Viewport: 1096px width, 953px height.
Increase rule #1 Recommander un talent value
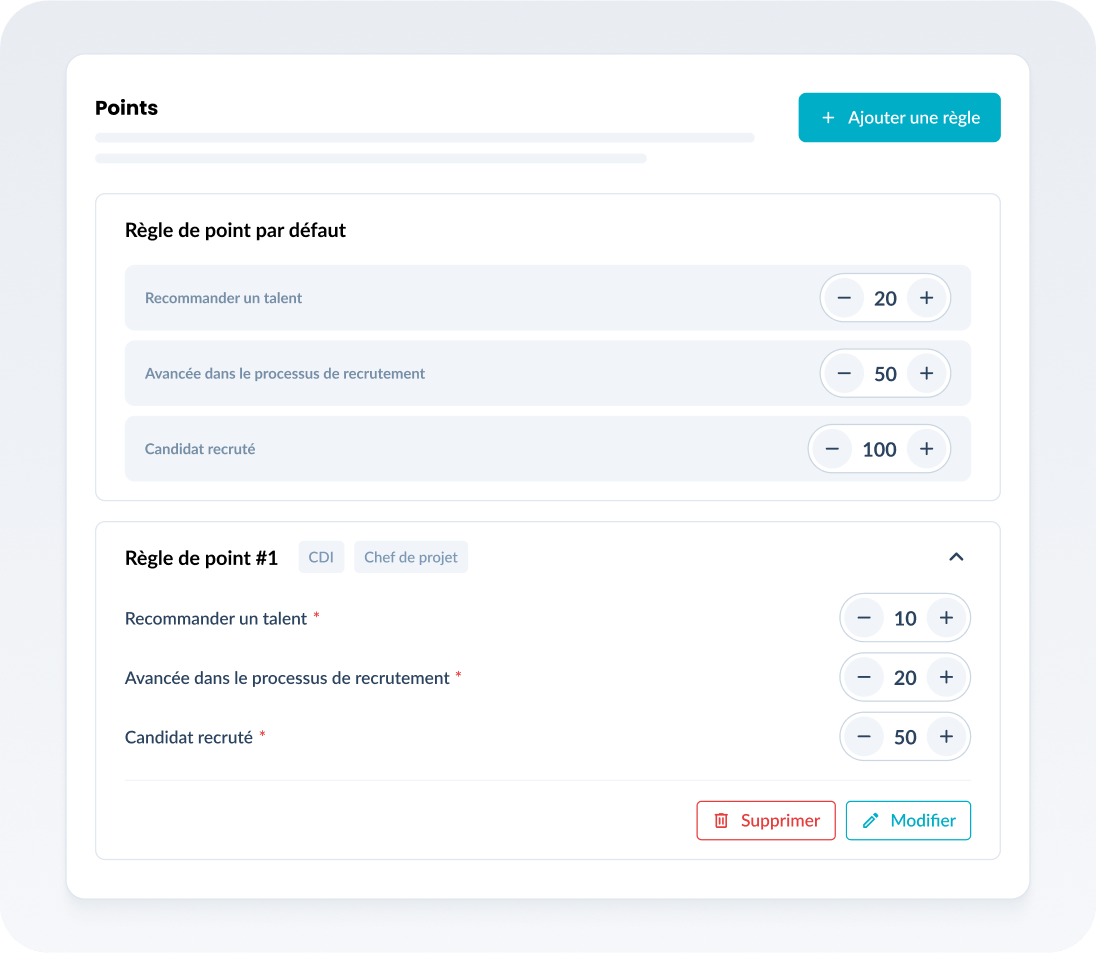946,619
